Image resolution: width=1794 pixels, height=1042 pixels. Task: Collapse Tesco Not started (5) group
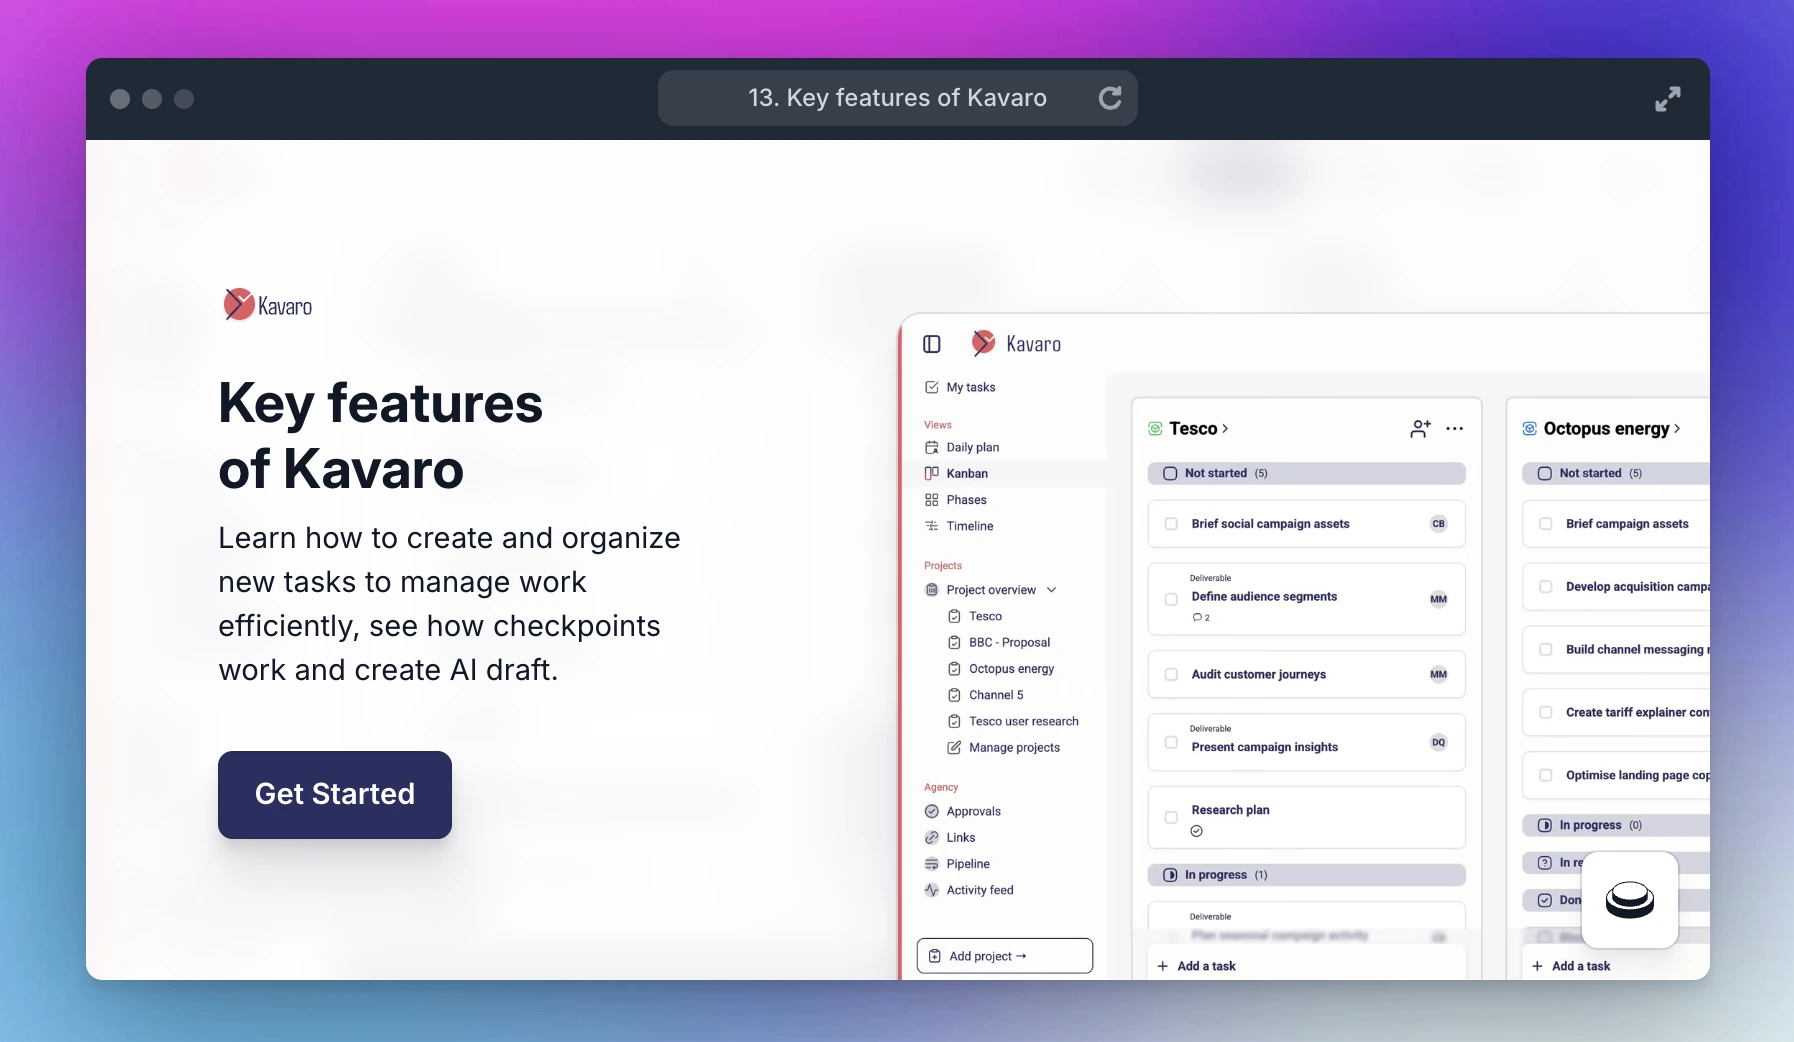coord(1307,473)
